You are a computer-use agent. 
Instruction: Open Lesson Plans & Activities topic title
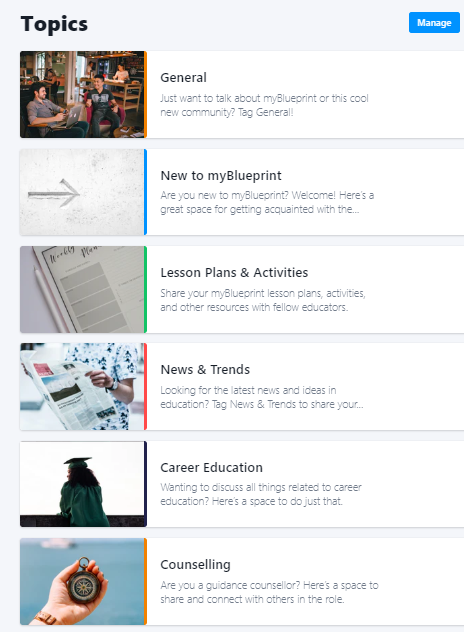(x=234, y=272)
